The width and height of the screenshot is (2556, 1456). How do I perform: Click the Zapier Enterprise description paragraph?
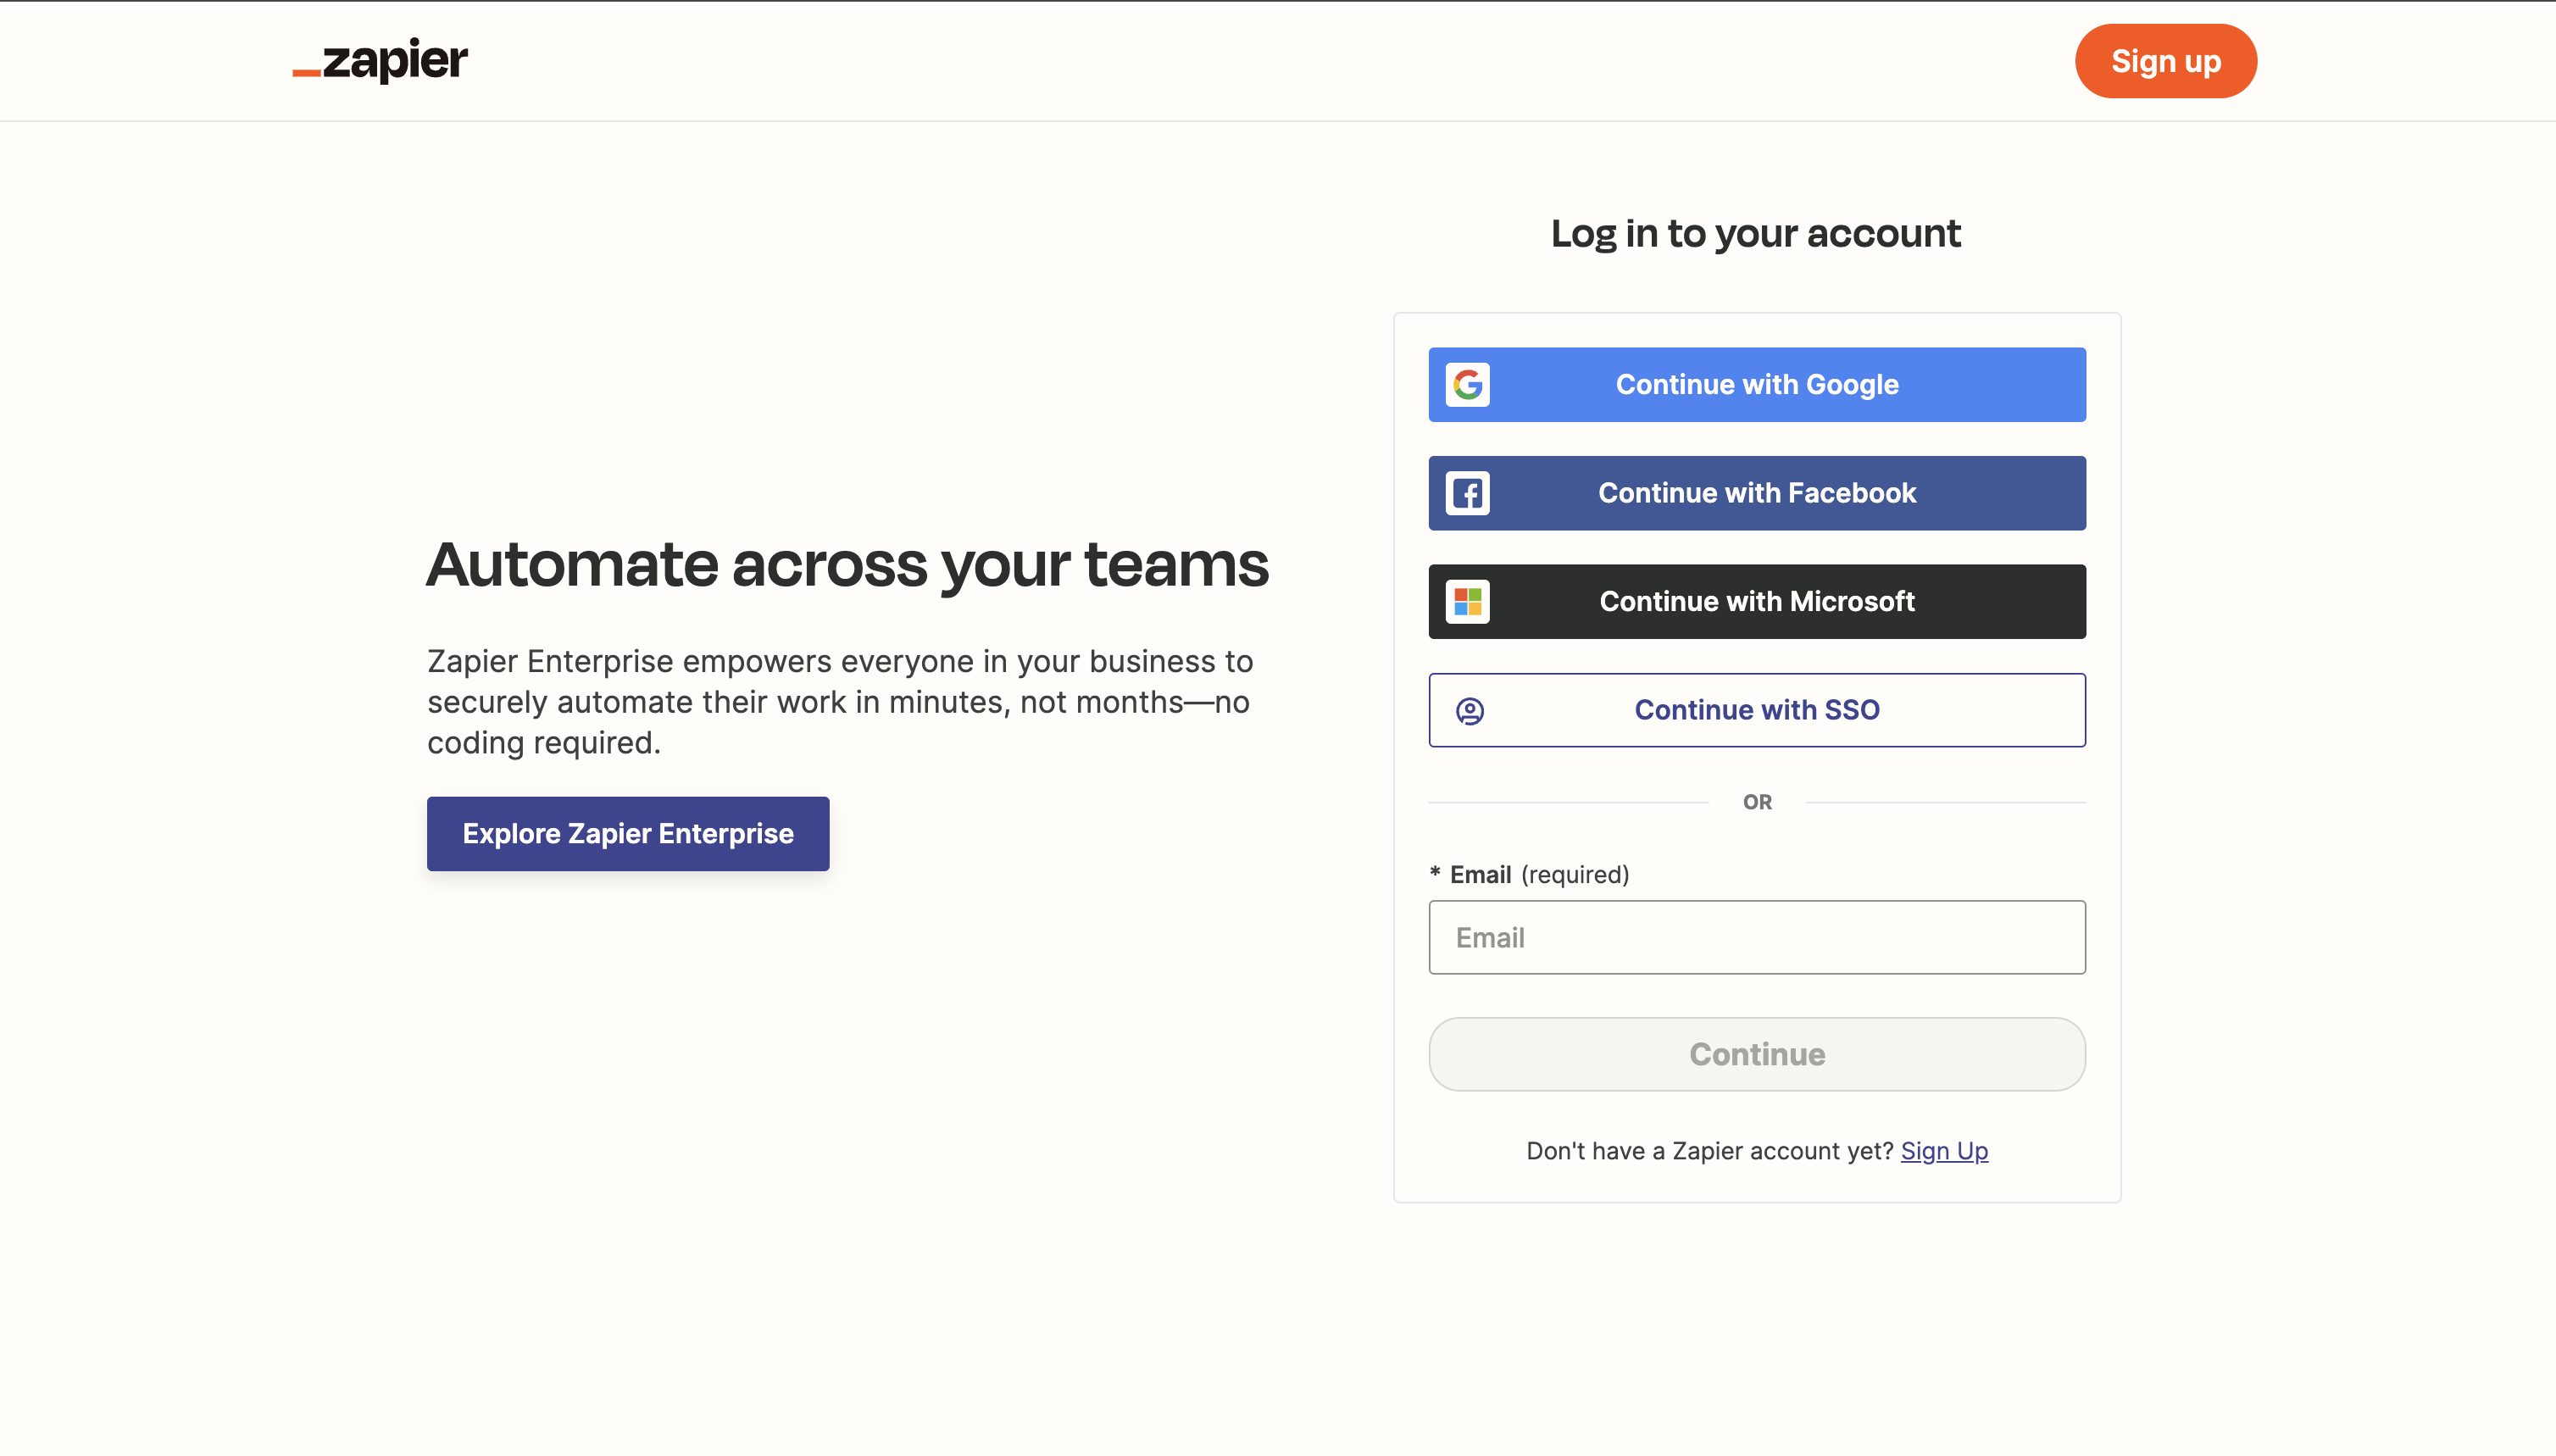pyautogui.click(x=840, y=702)
